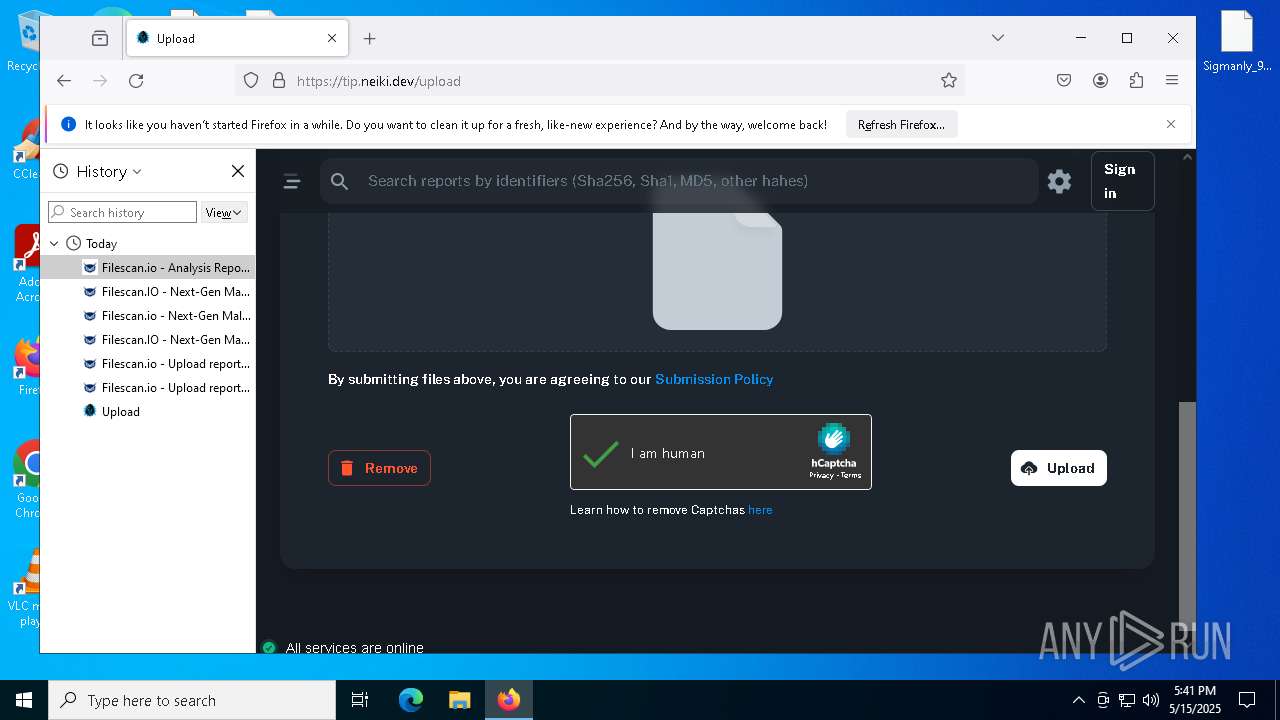Image resolution: width=1280 pixels, height=720 pixels.
Task: Show site security padlock info
Action: [279, 81]
